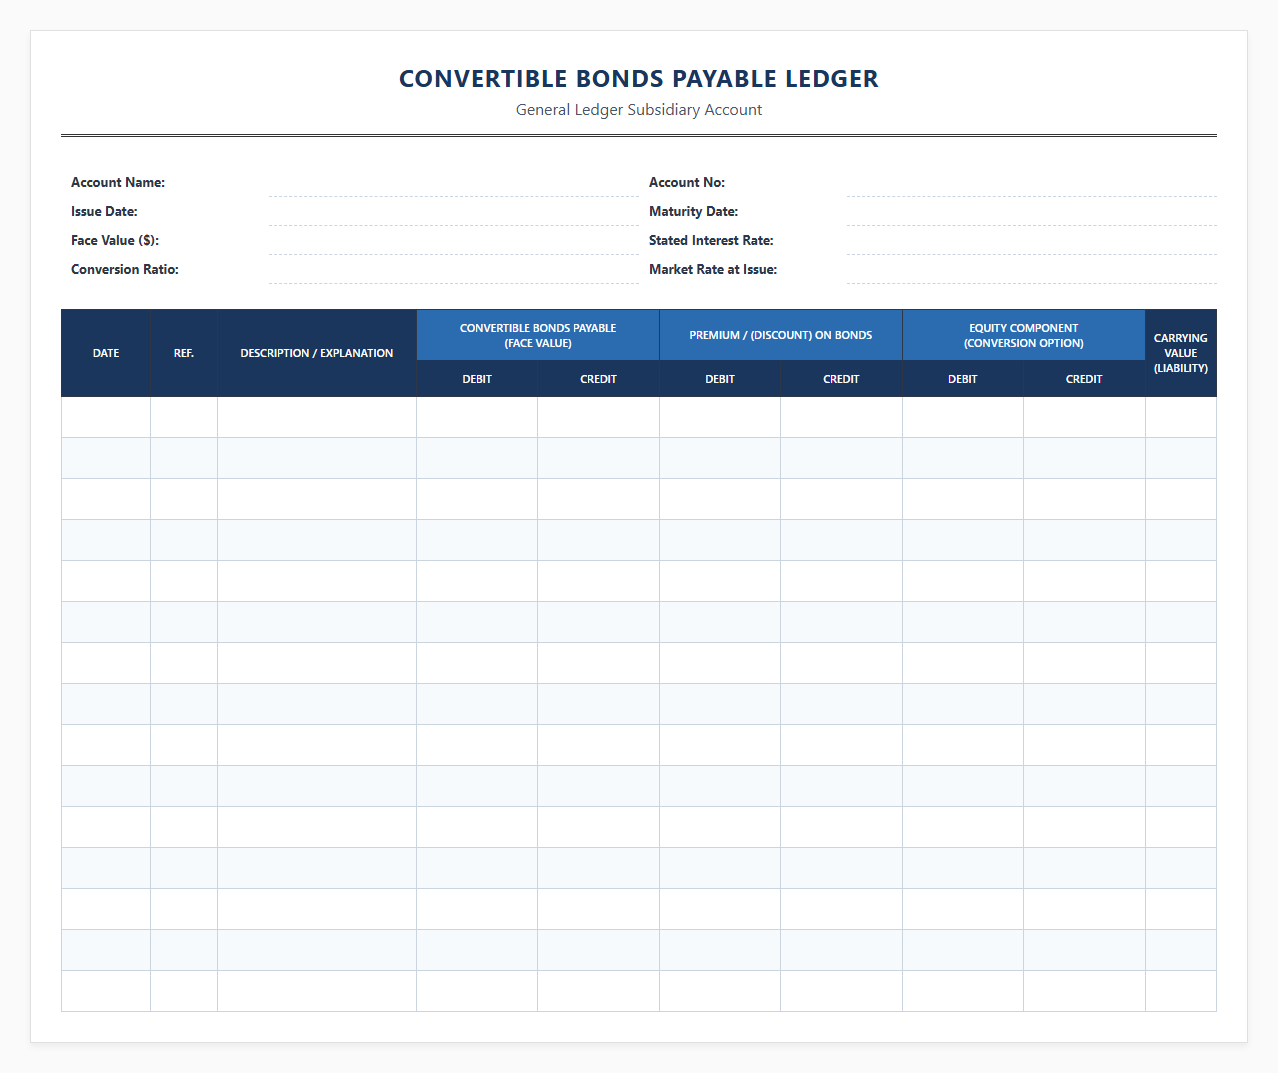This screenshot has width=1278, height=1073.
Task: Click the Equity Component (Conversion Option) header
Action: [1024, 335]
